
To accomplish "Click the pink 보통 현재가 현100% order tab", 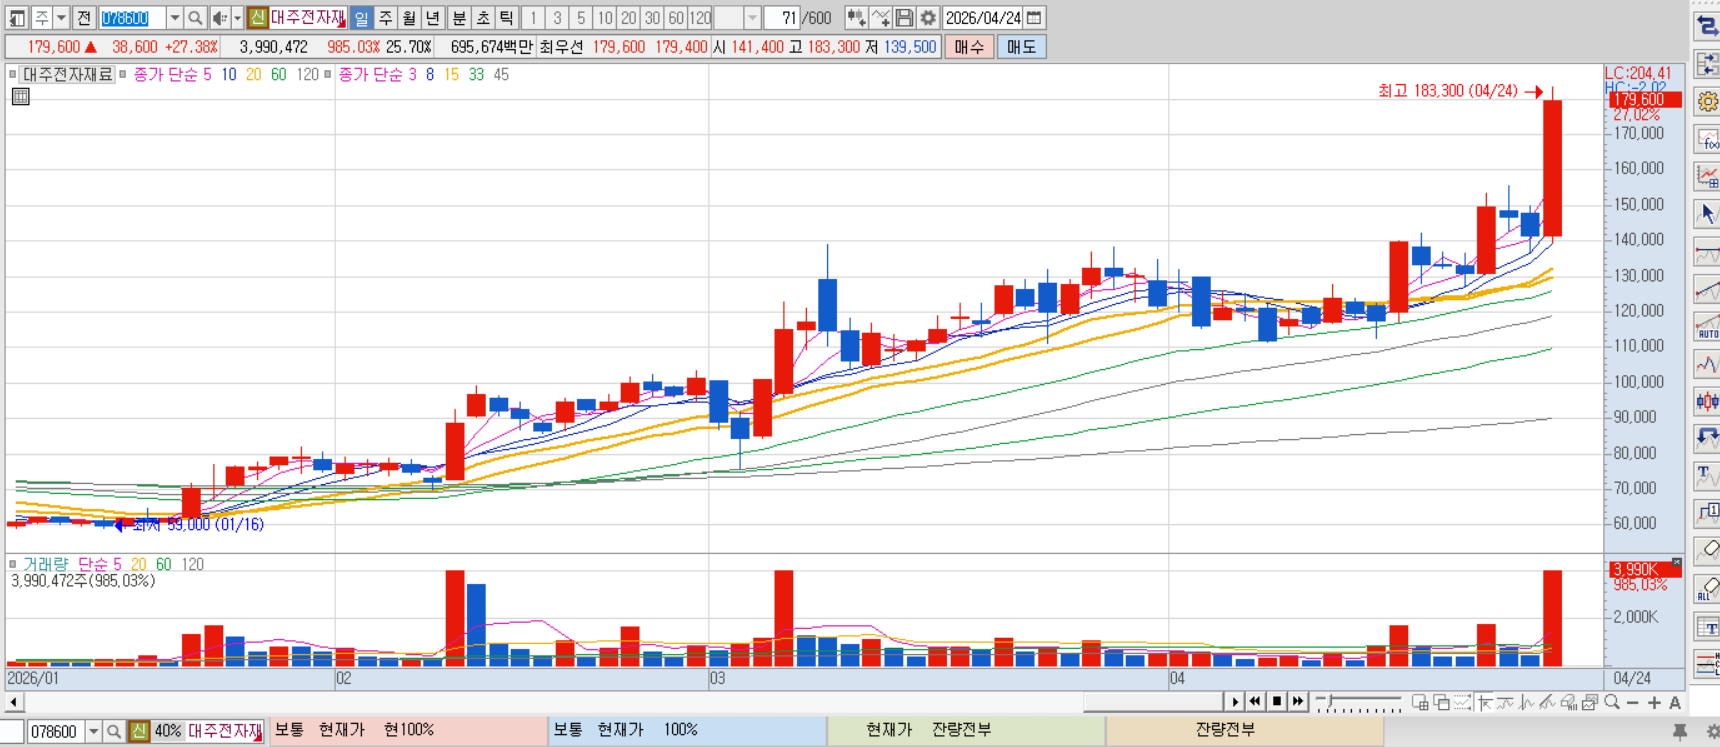I will 409,731.
